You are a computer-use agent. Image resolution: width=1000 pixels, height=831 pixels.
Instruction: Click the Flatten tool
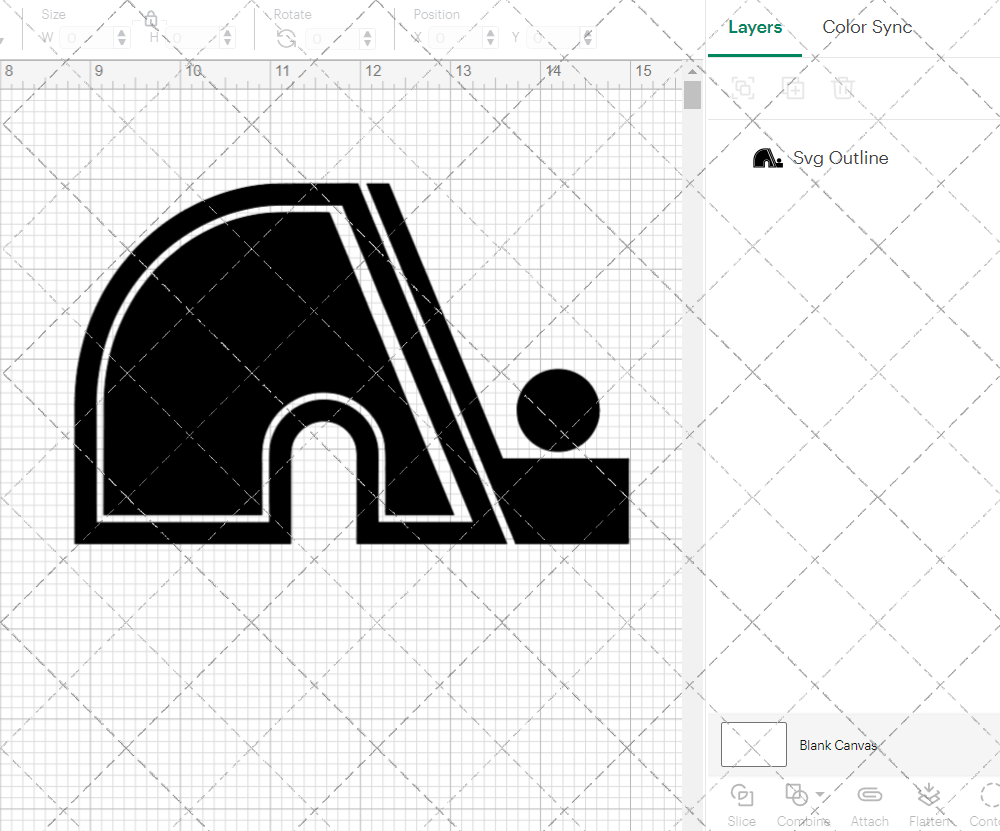(929, 805)
